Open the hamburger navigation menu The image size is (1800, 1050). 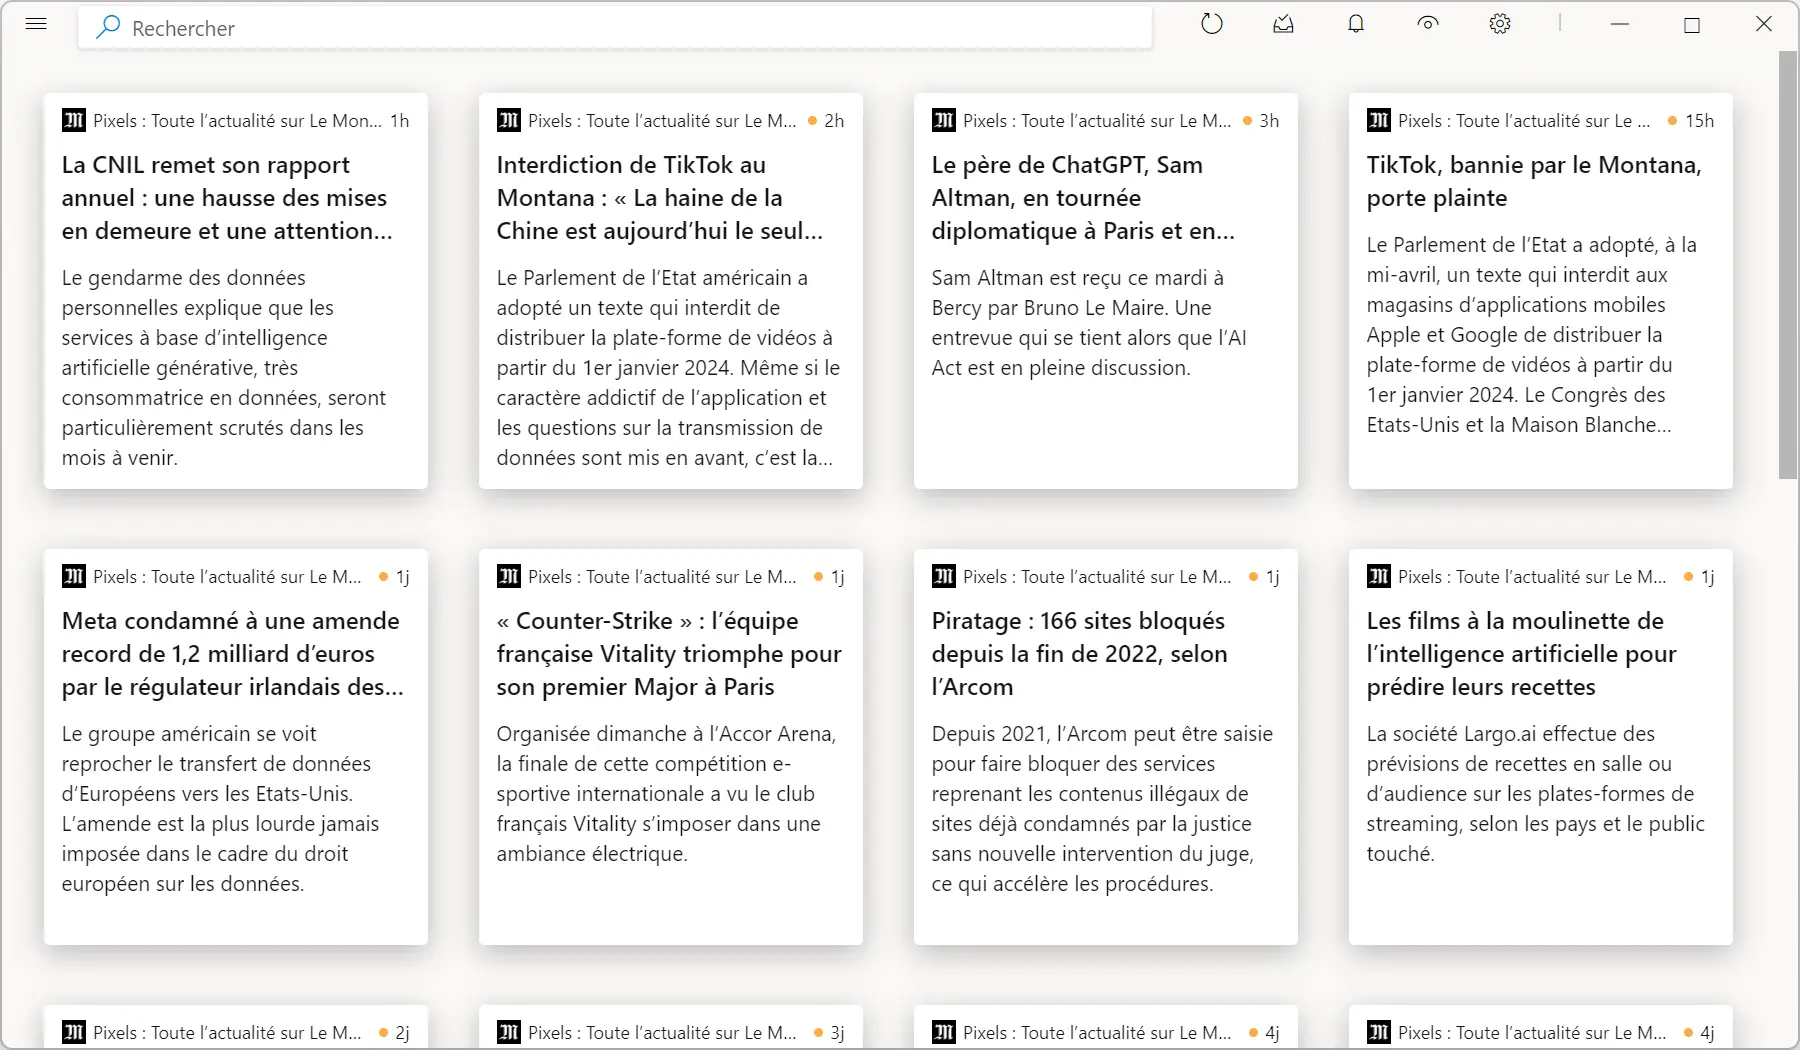(36, 24)
